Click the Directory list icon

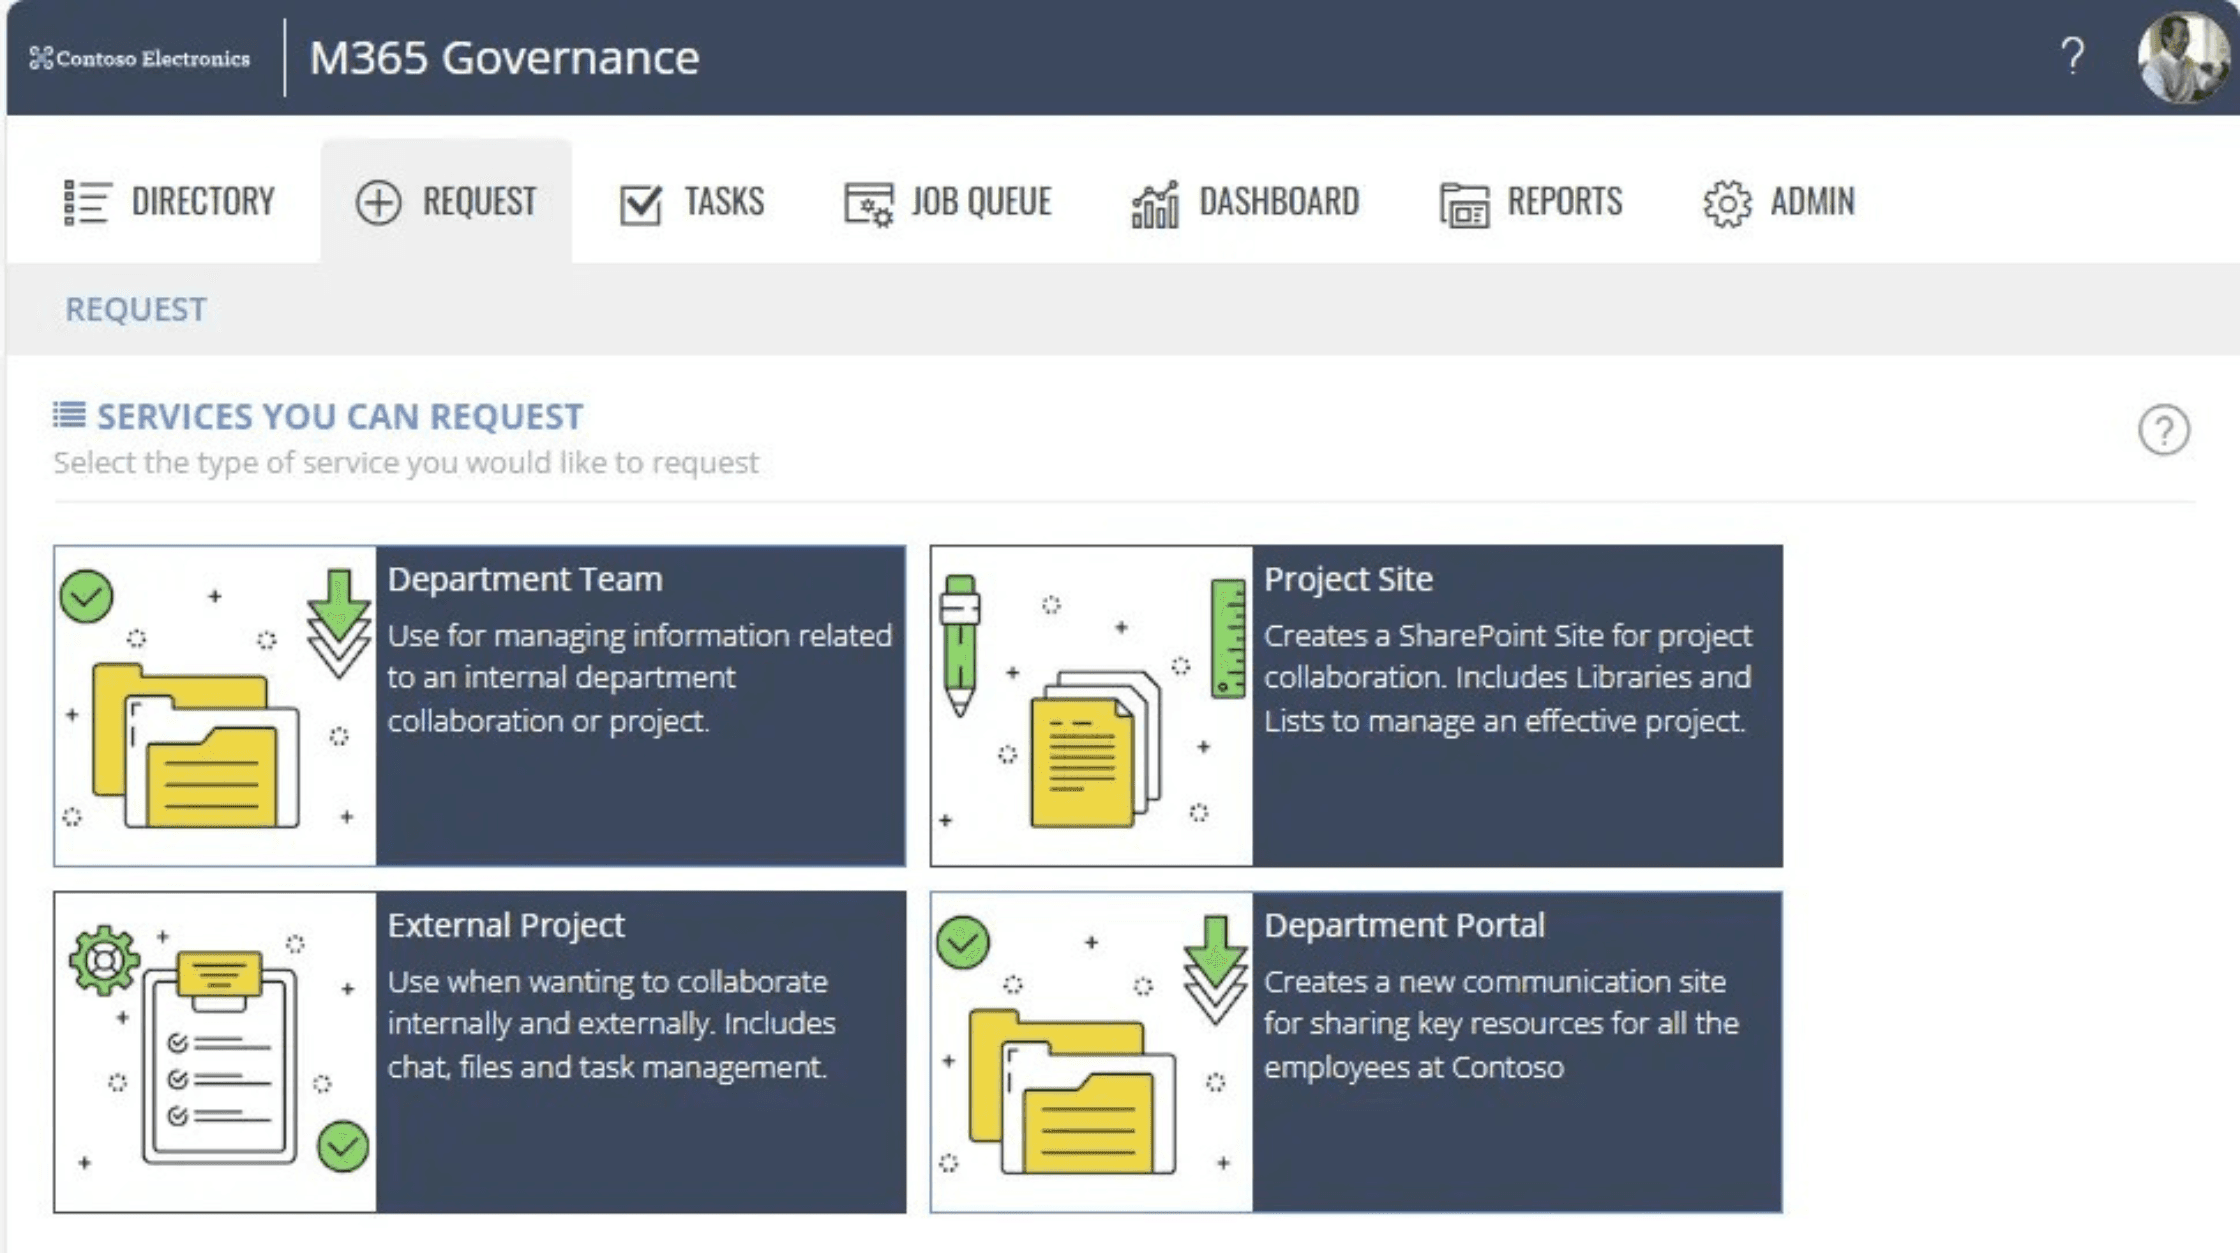(86, 202)
